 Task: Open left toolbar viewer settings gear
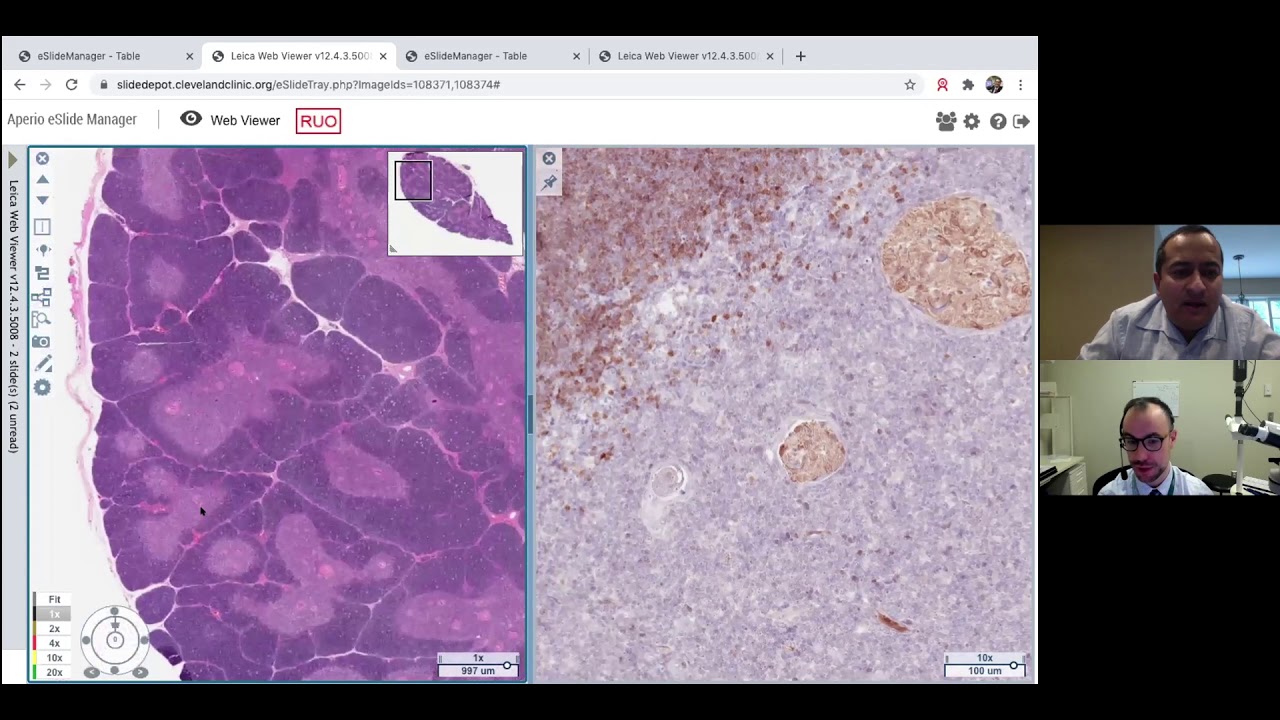[42, 388]
